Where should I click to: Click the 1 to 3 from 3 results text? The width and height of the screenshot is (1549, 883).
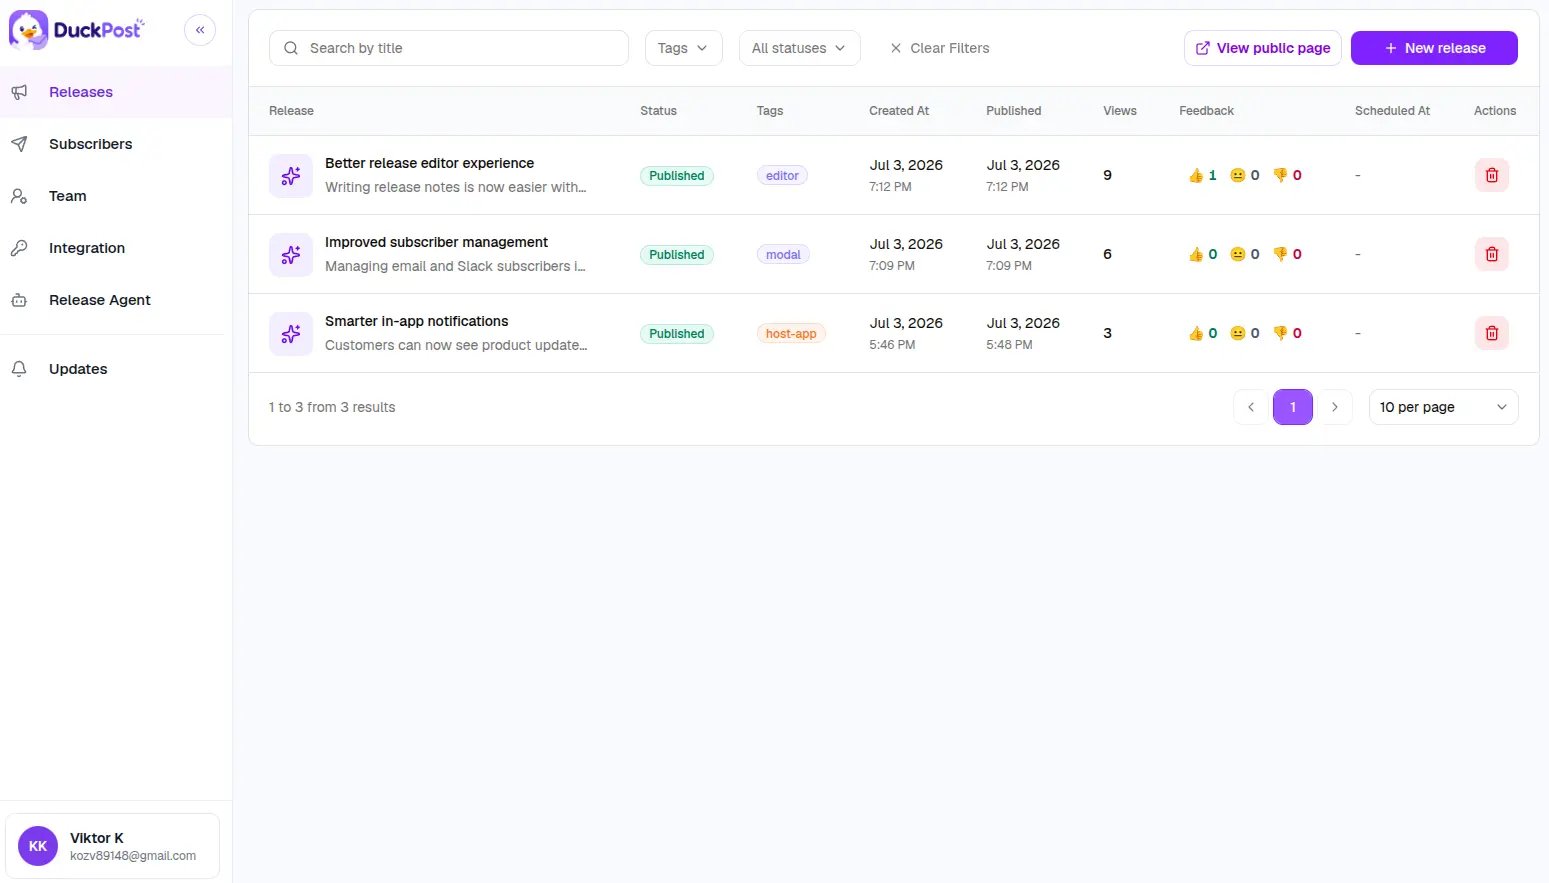coord(332,407)
